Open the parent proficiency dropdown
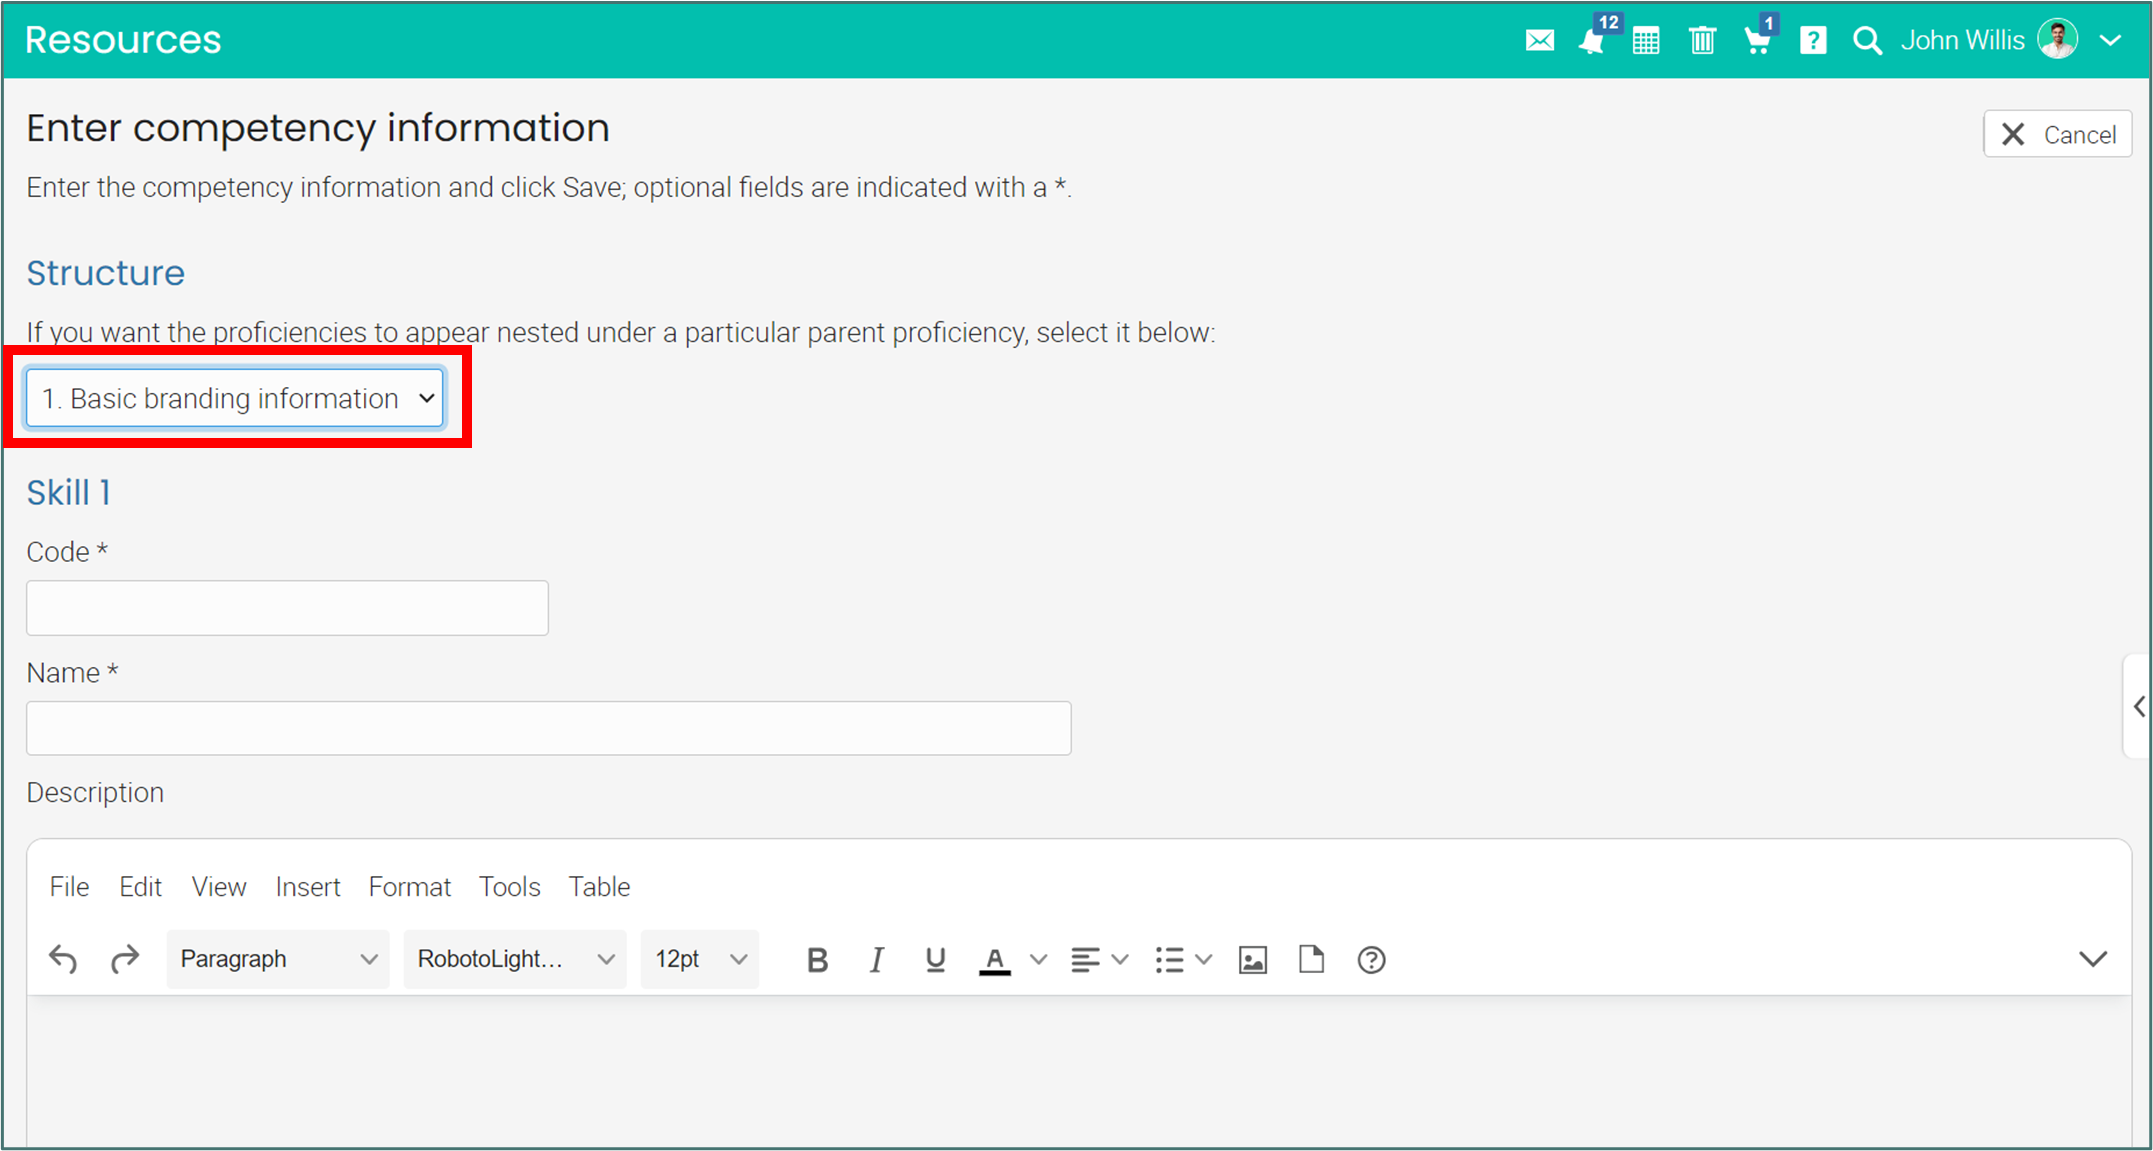Screen dimensions: 2153x1151 (x=235, y=398)
